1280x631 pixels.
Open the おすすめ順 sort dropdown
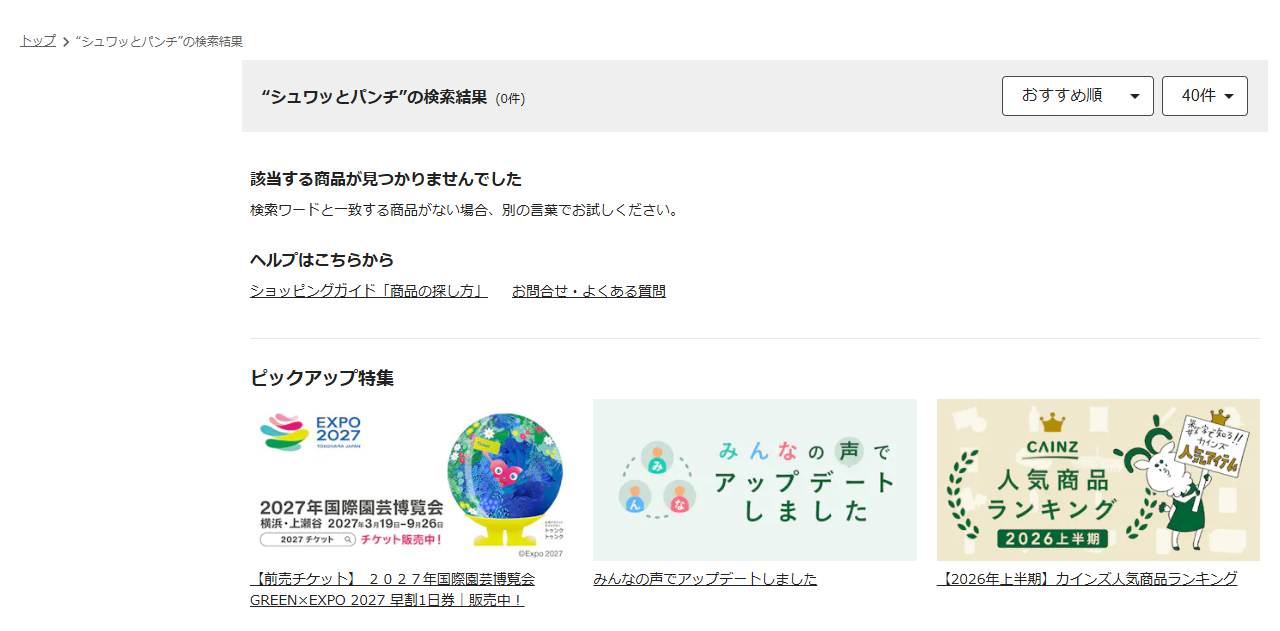click(x=1078, y=96)
